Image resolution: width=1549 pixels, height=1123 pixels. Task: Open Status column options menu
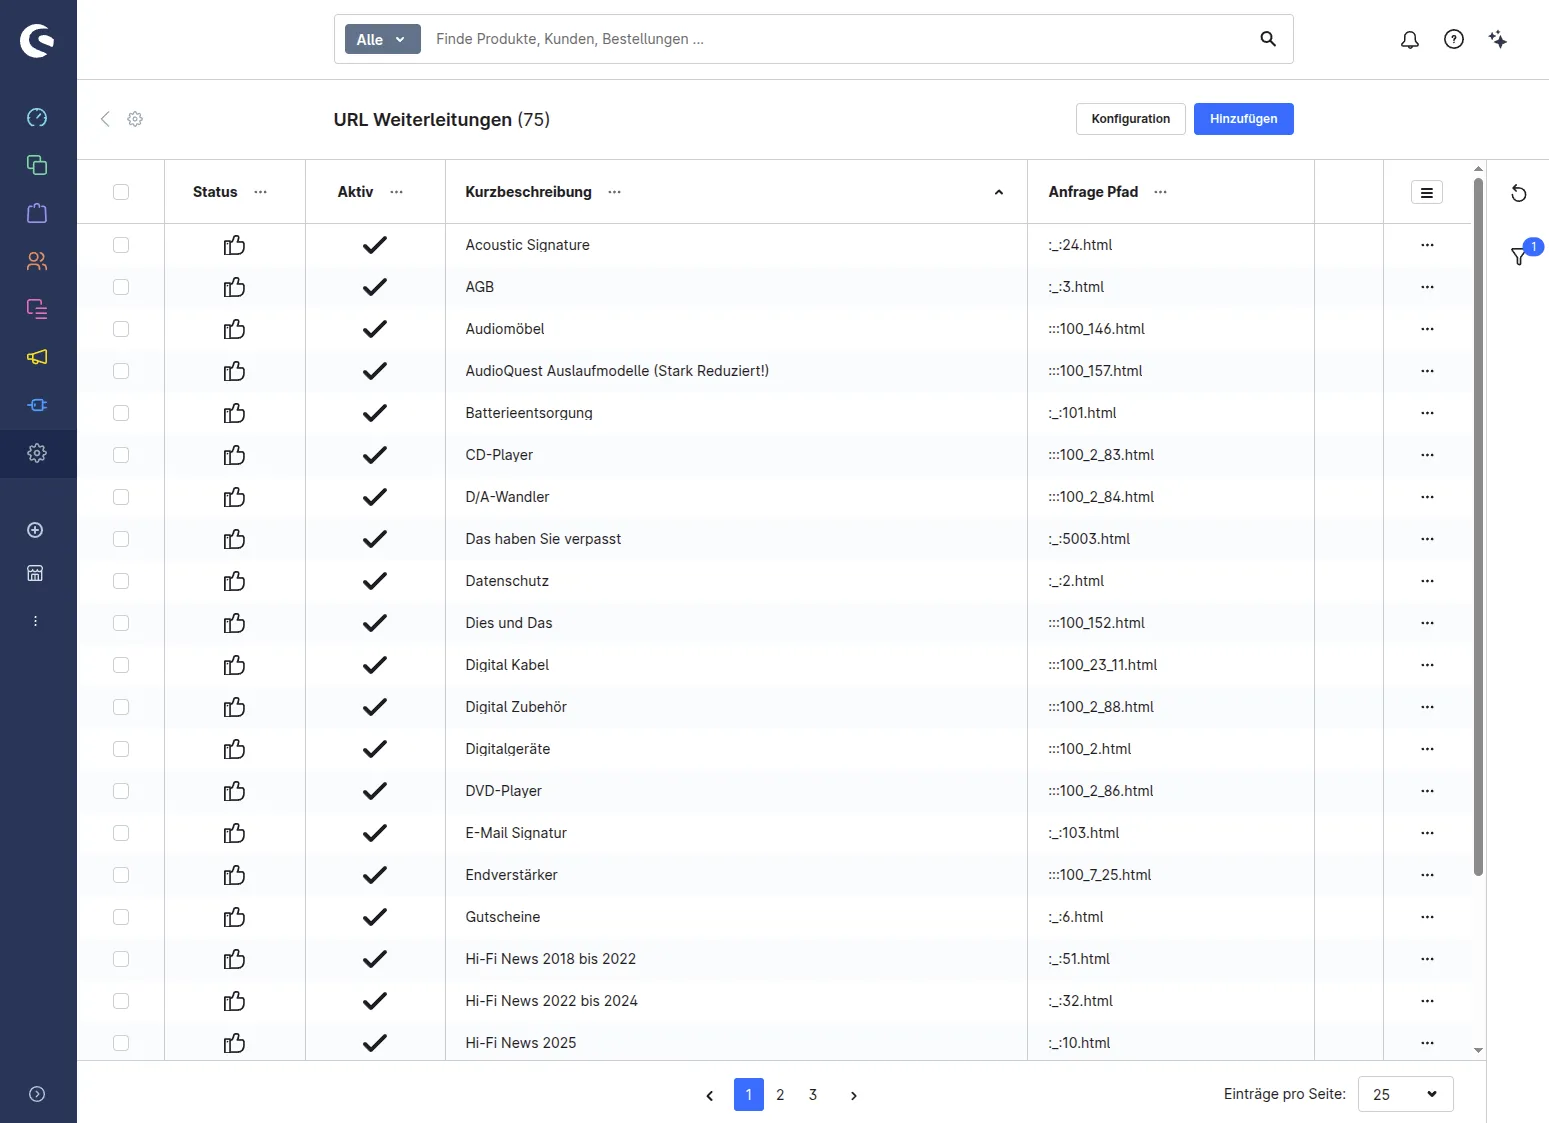(x=261, y=192)
